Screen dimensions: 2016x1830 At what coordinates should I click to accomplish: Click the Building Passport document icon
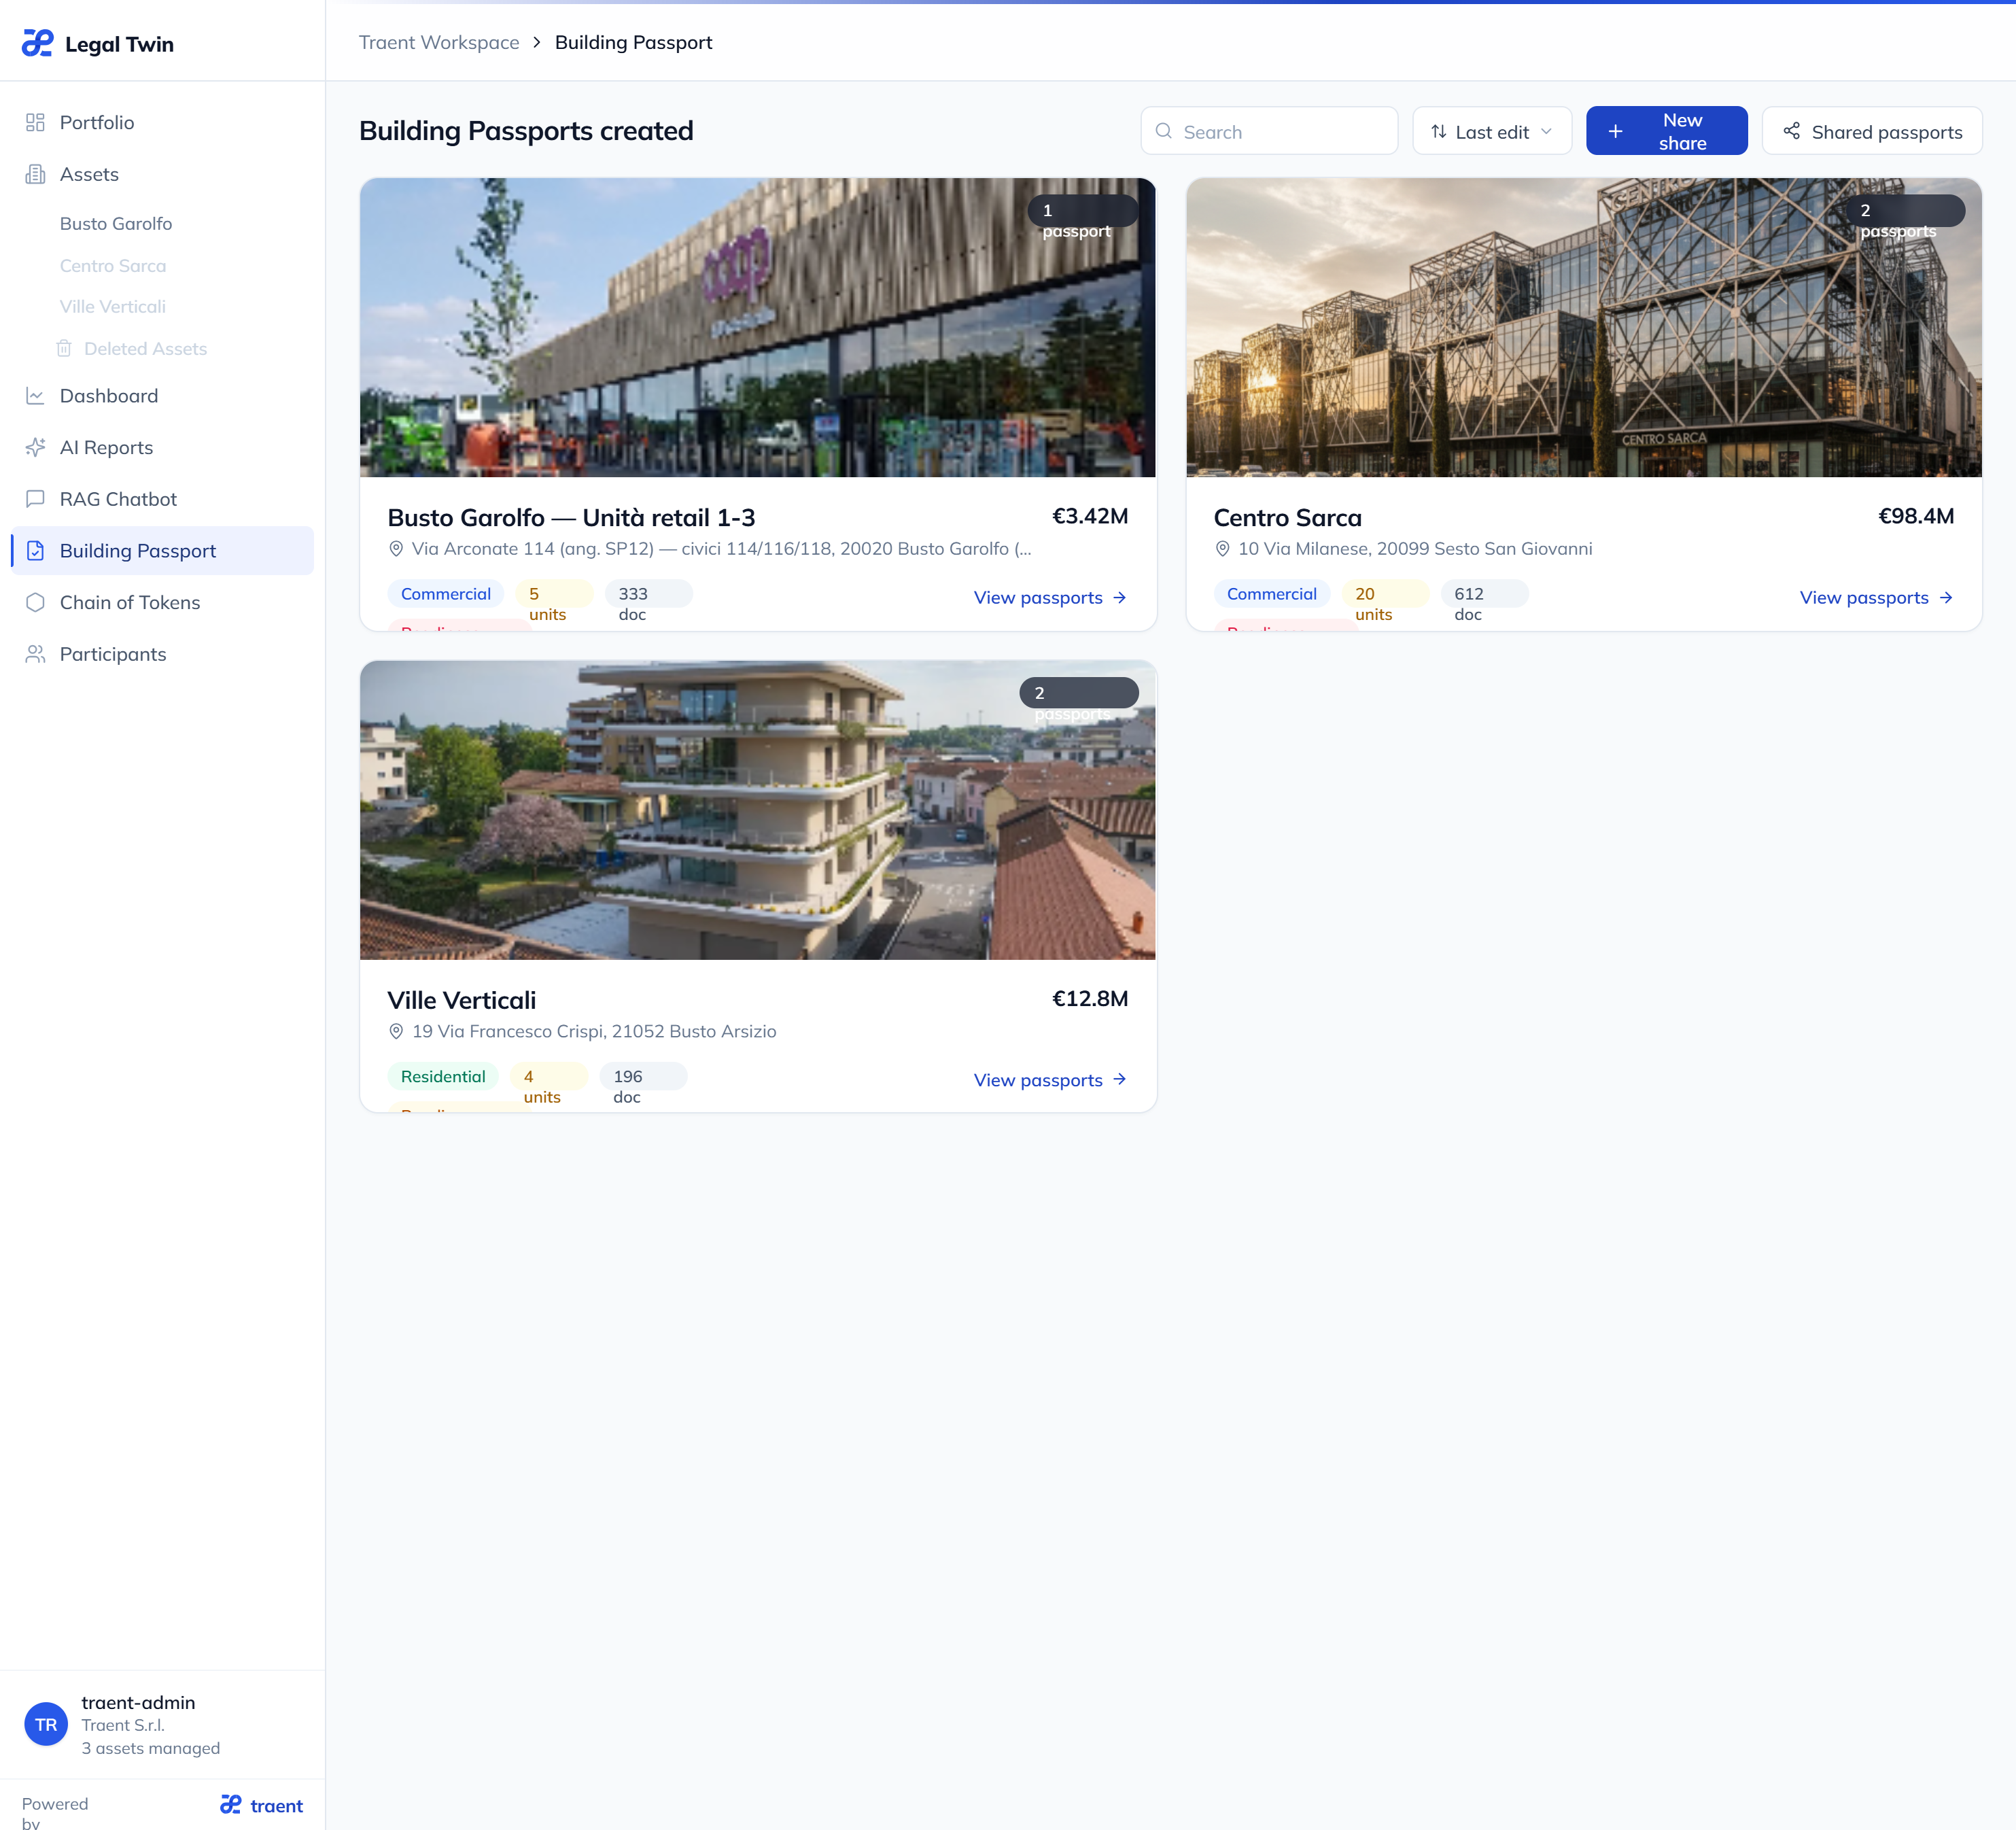pyautogui.click(x=35, y=551)
